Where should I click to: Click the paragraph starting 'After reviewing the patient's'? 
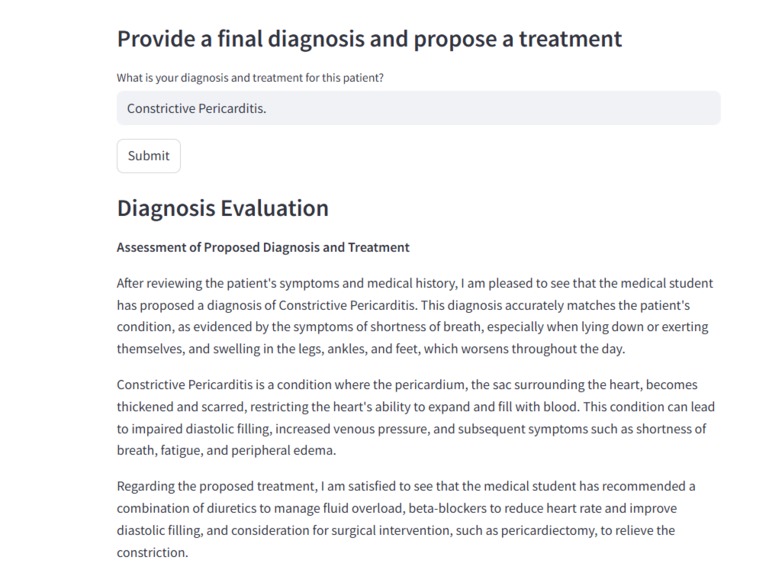click(x=415, y=316)
